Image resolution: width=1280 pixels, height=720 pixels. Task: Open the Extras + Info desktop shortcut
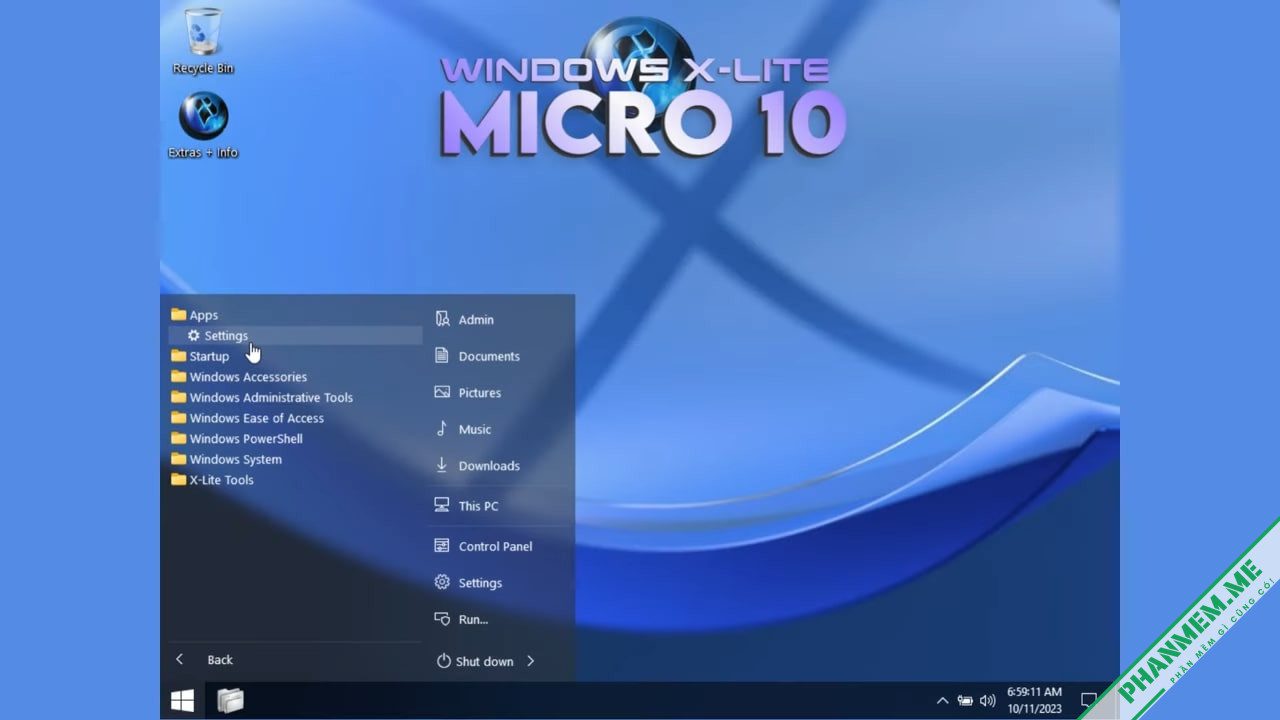(x=203, y=125)
